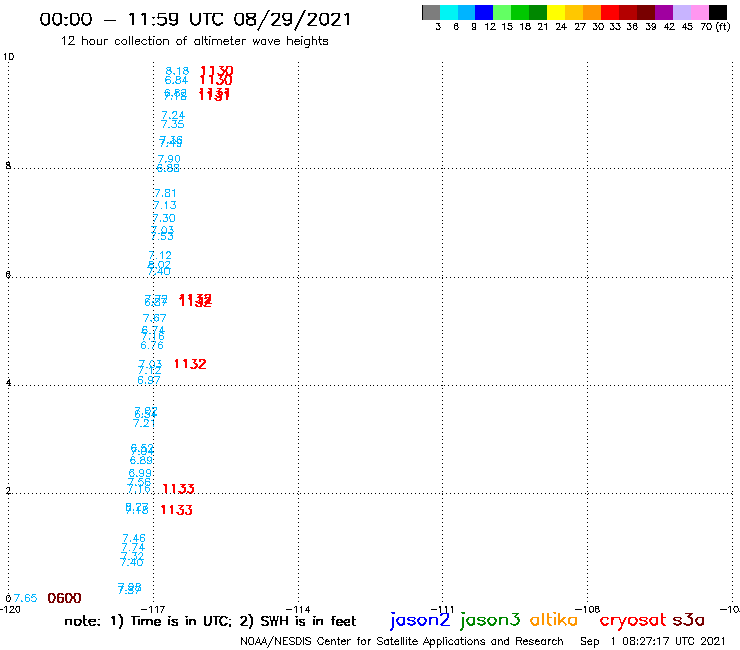
Task: Click the dark green swatch between 18 and 21
Action: [x=538, y=12]
